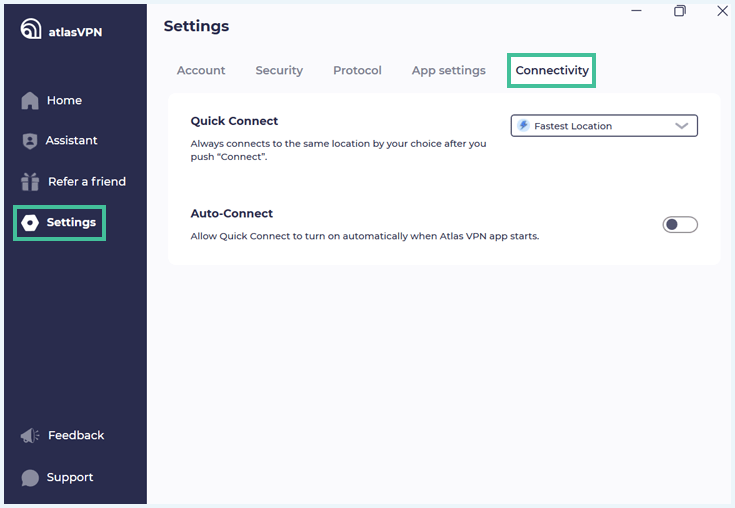The height and width of the screenshot is (508, 735).
Task: Switch to the Account tab
Action: [201, 70]
